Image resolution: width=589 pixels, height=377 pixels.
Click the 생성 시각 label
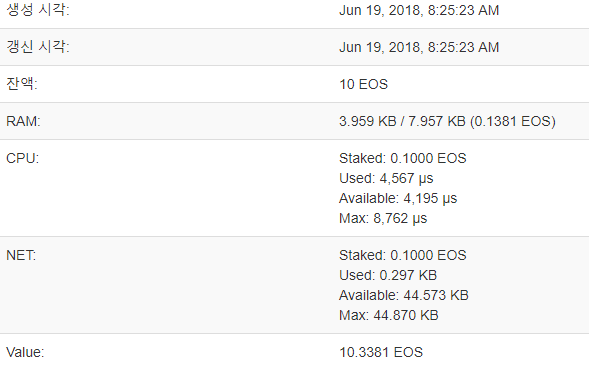[38, 9]
